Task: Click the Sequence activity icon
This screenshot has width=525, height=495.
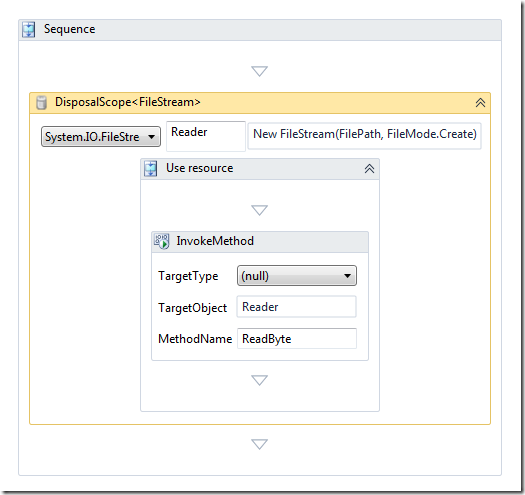Action: coord(28,29)
